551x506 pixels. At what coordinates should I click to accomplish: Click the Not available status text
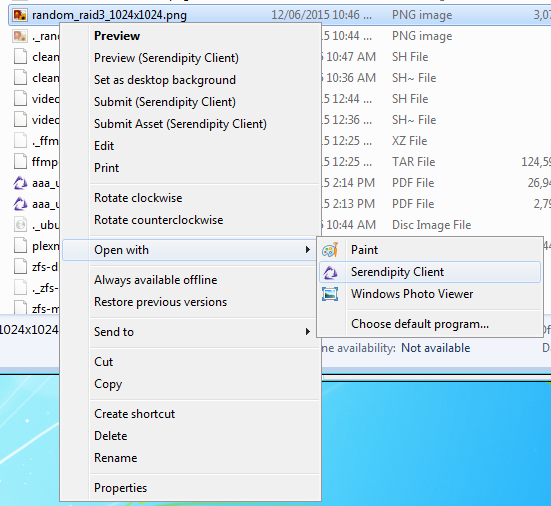click(436, 348)
